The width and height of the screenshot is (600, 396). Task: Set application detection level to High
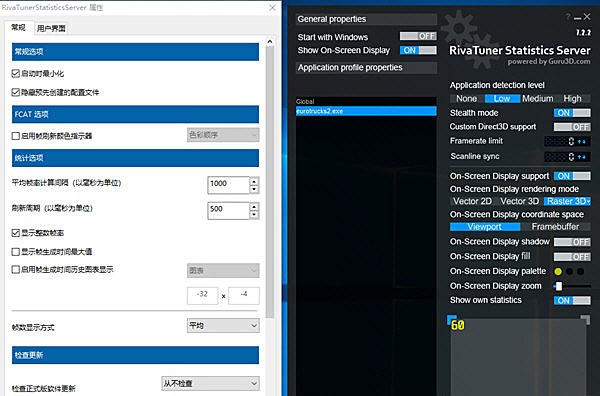[x=572, y=99]
